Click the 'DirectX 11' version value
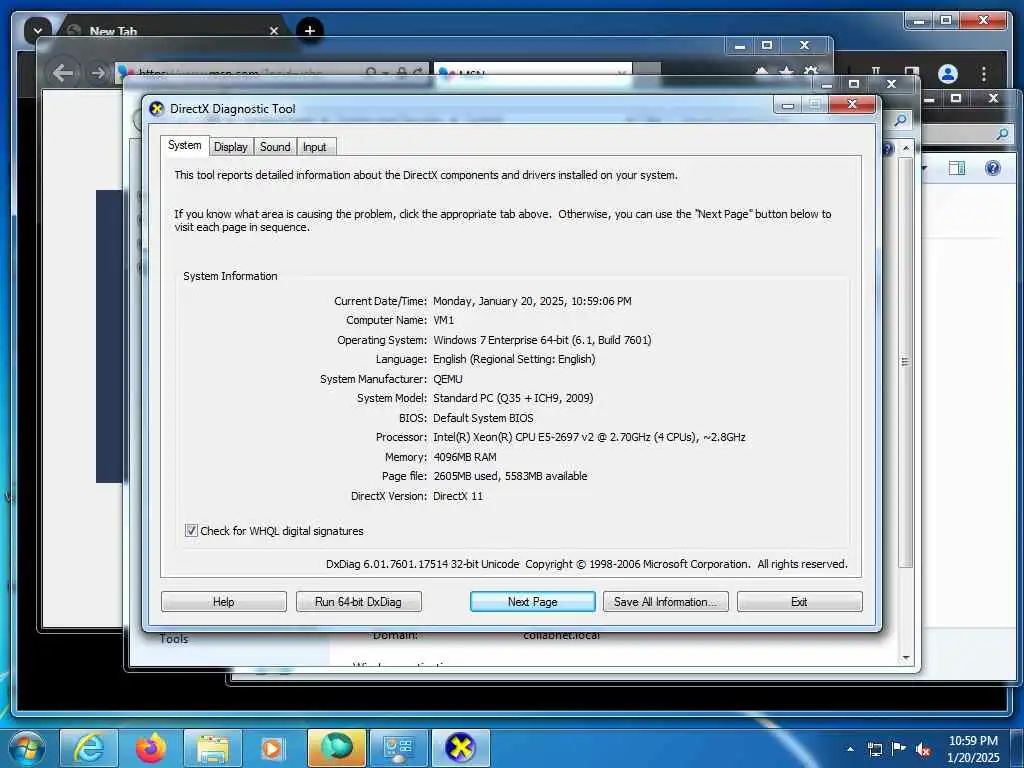This screenshot has width=1024, height=768. click(458, 496)
